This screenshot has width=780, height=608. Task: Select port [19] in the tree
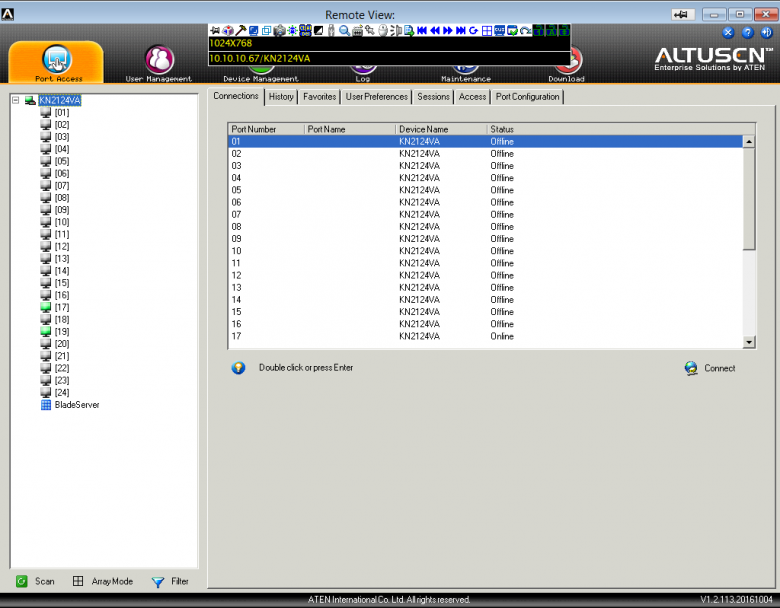point(62,331)
